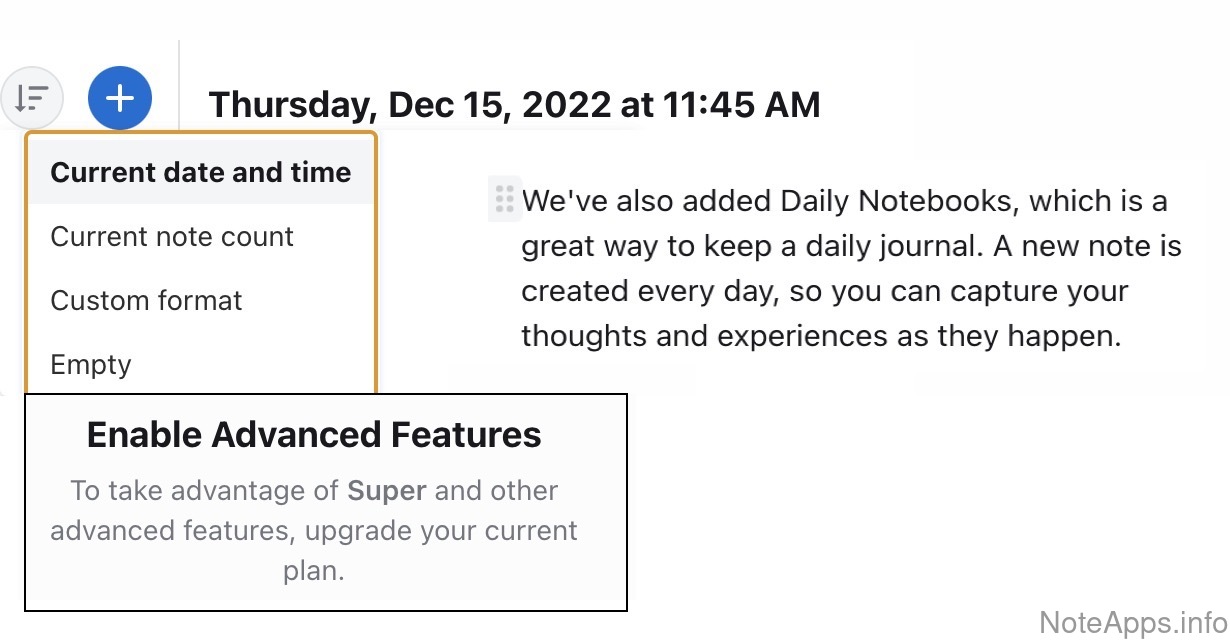This screenshot has width=1230, height=642.
Task: Select "Current date and time" title option
Action: [200, 173]
